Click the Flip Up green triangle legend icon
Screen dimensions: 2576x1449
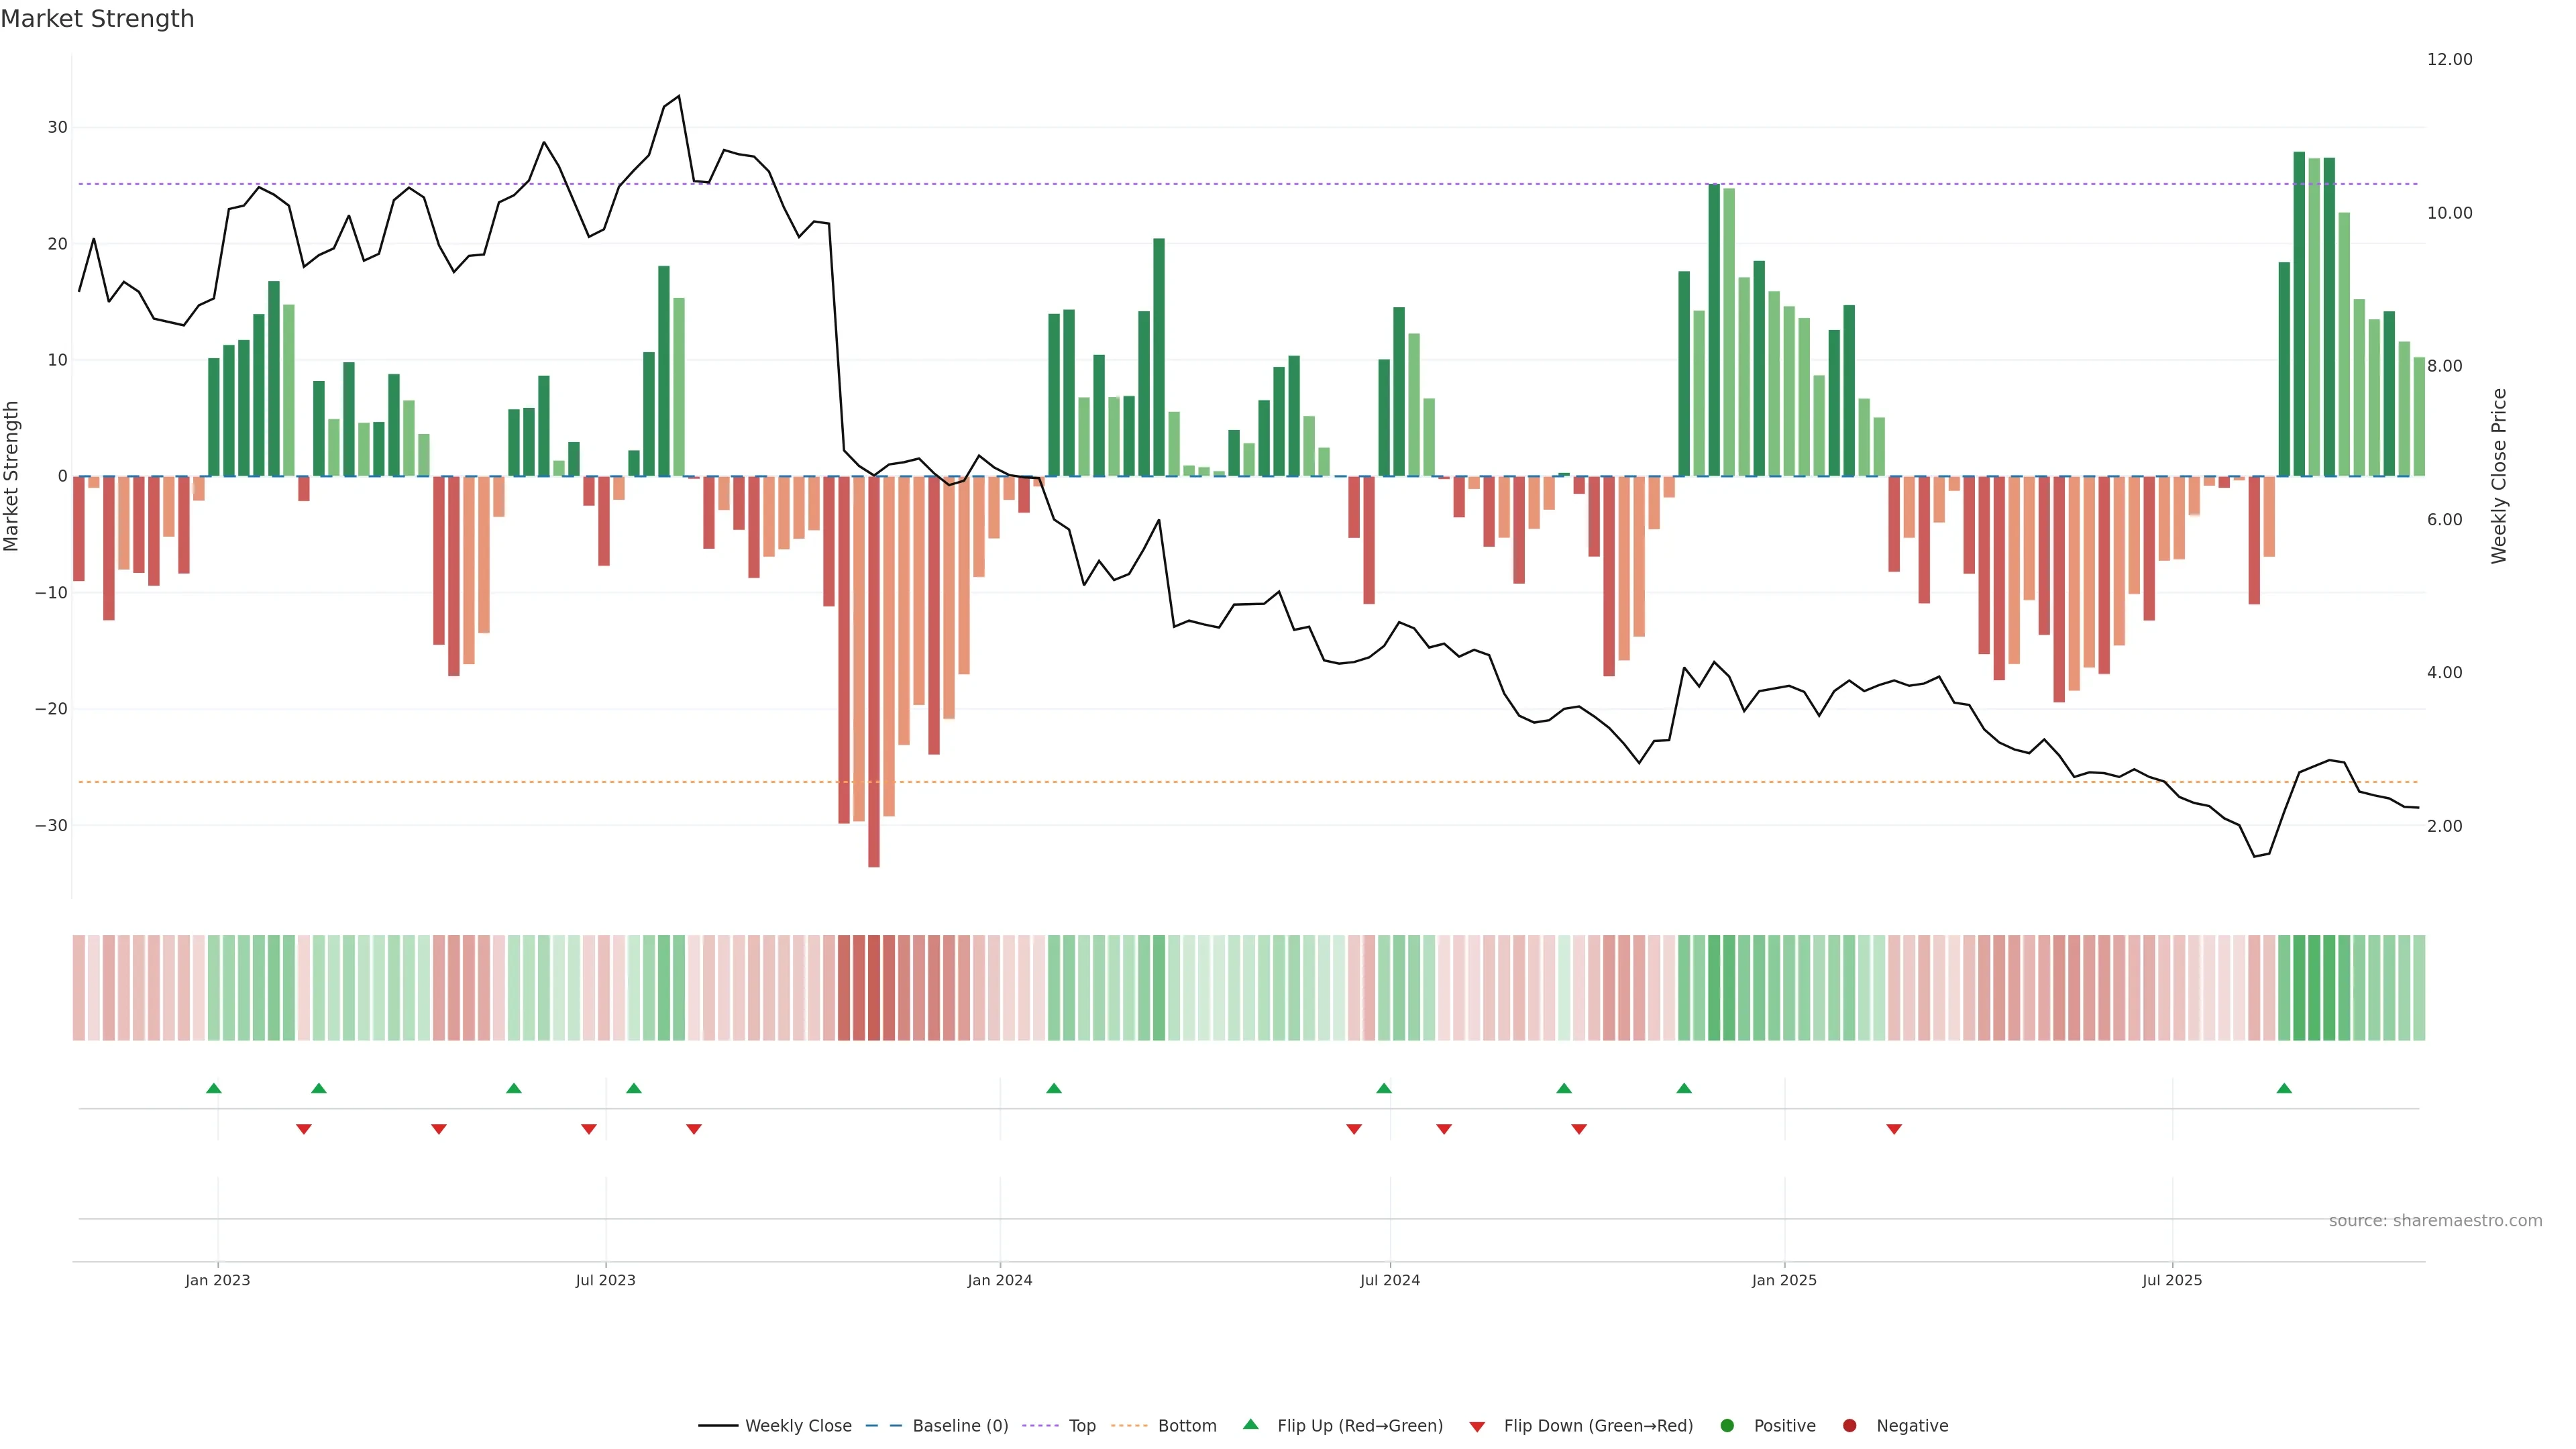tap(1250, 1424)
